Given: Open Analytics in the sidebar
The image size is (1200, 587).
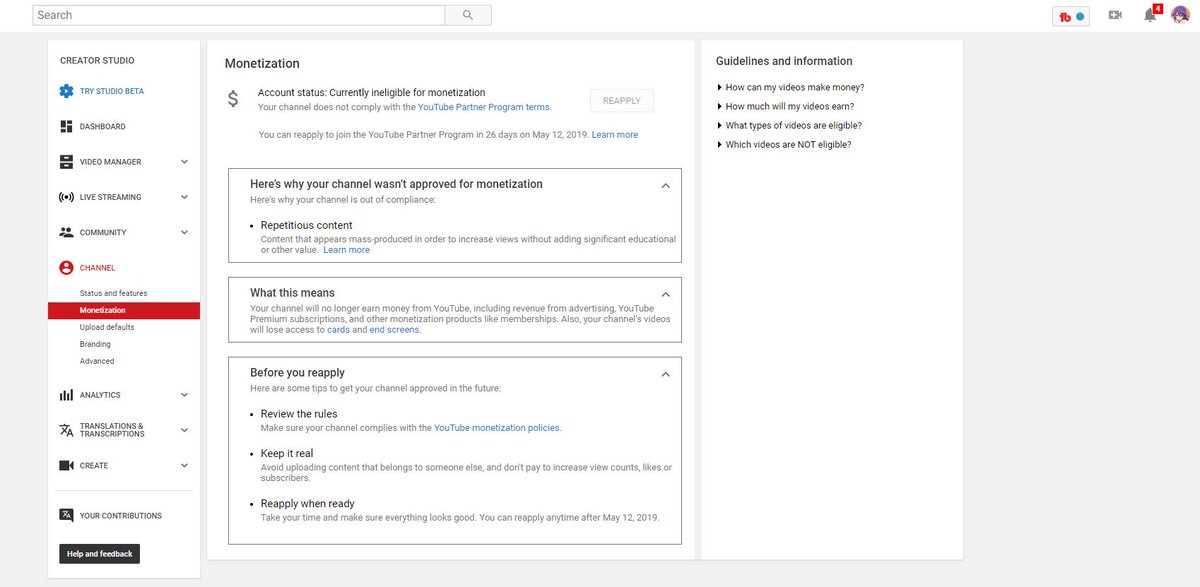Looking at the screenshot, I should click(100, 395).
